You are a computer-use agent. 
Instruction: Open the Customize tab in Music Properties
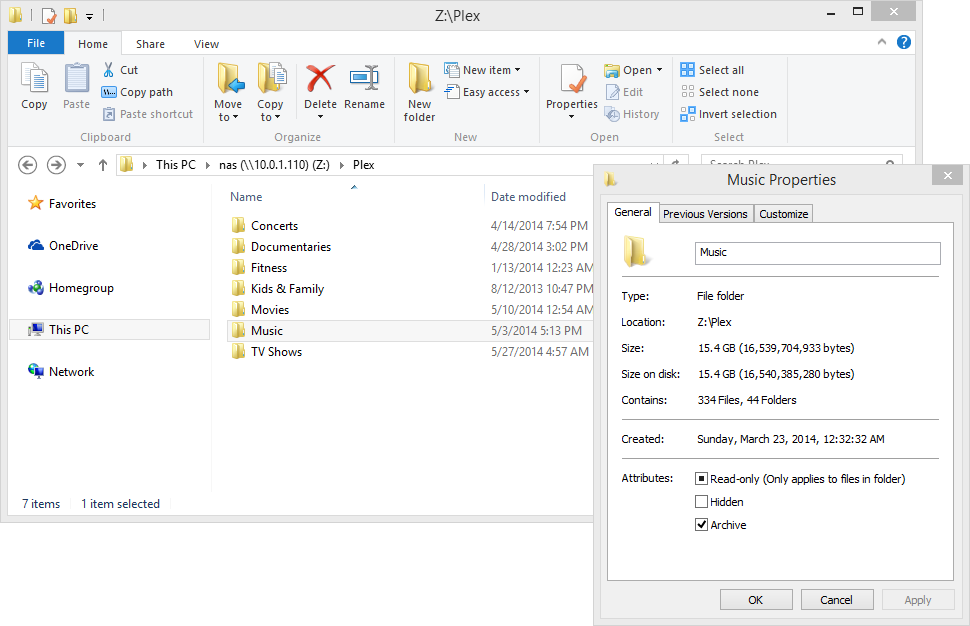784,214
